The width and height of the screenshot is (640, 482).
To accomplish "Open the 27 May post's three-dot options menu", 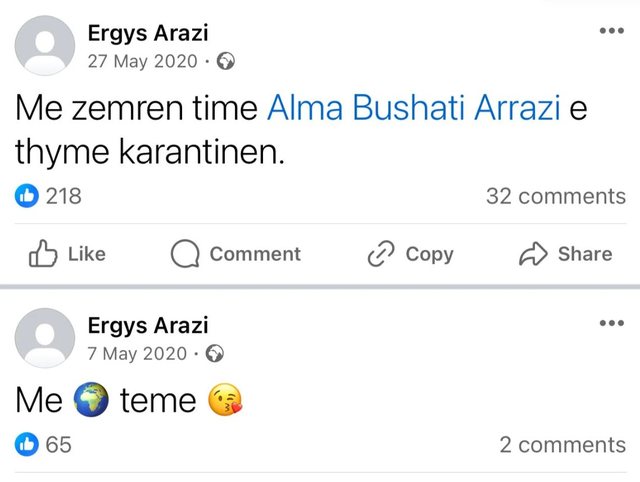I will pos(610,31).
